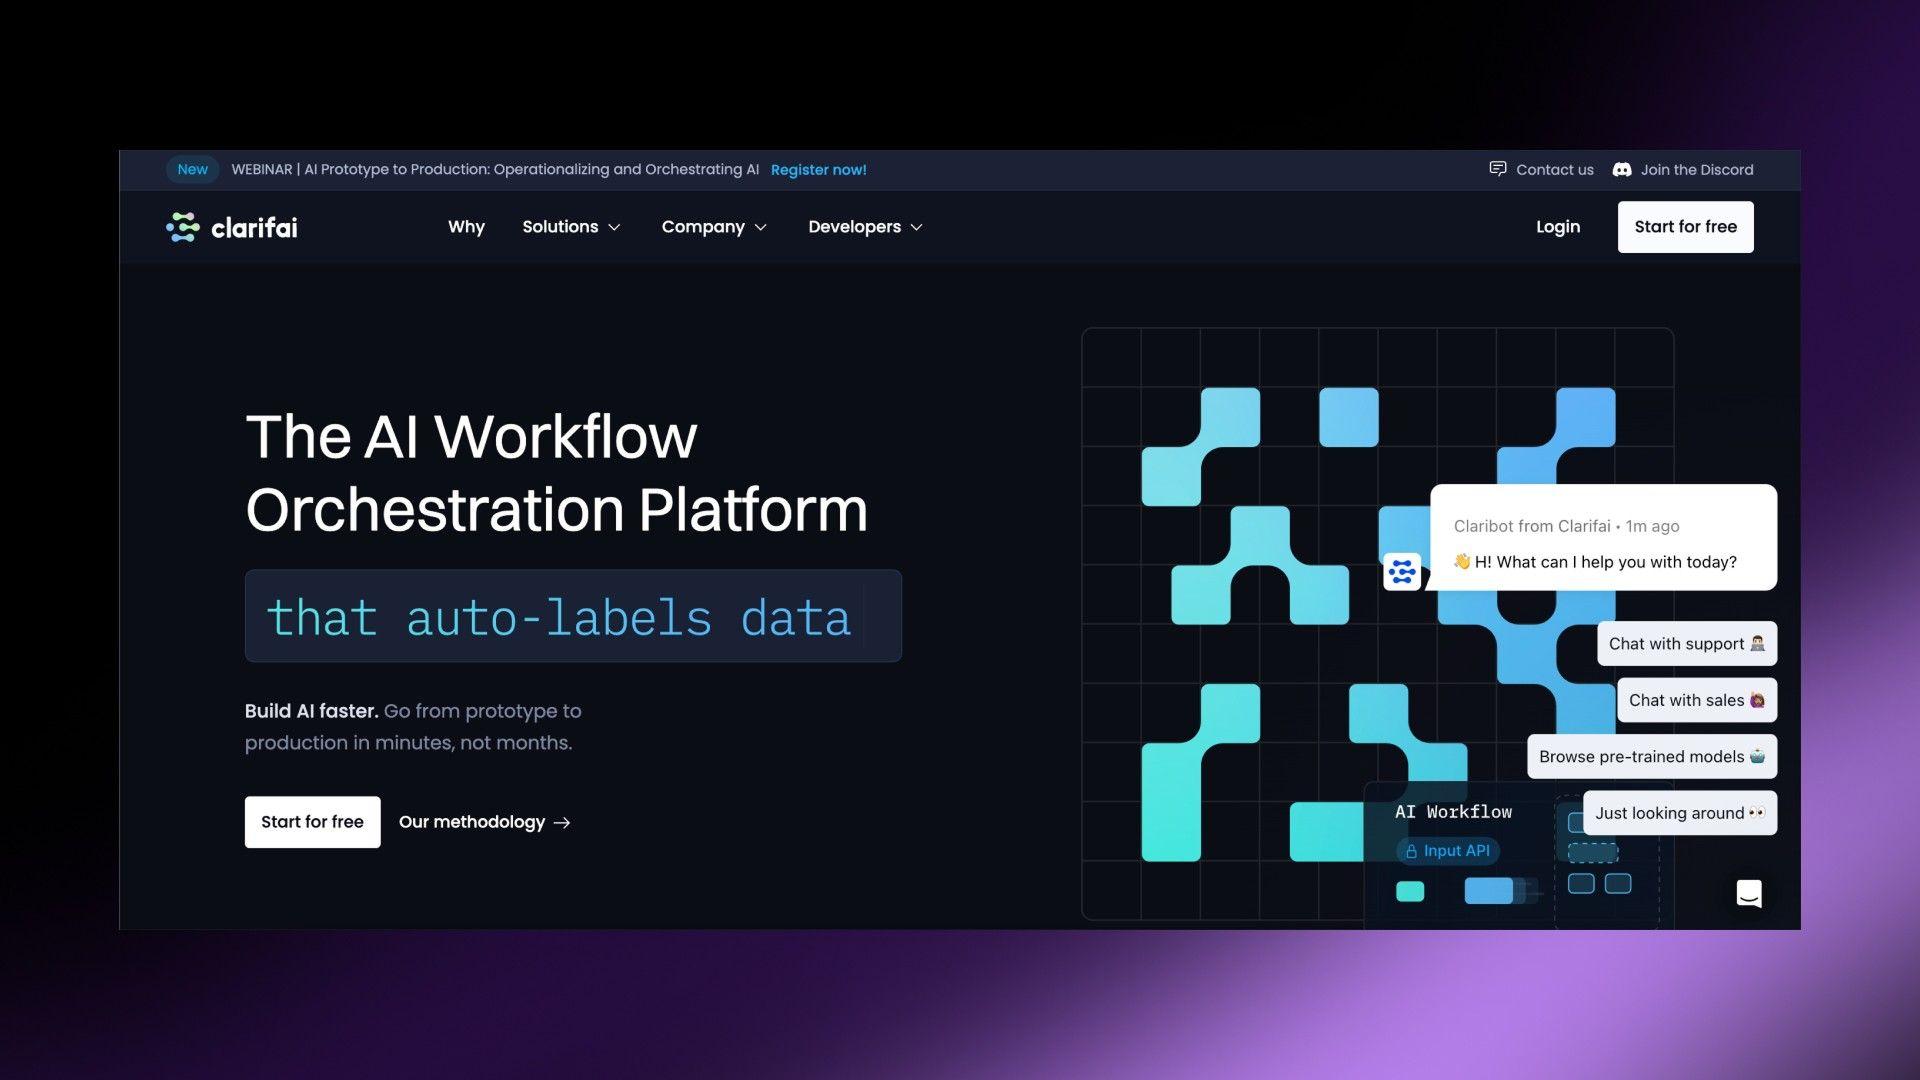Screen dimensions: 1920x1080
Task: Expand the Developers dropdown chevron
Action: pos(916,227)
